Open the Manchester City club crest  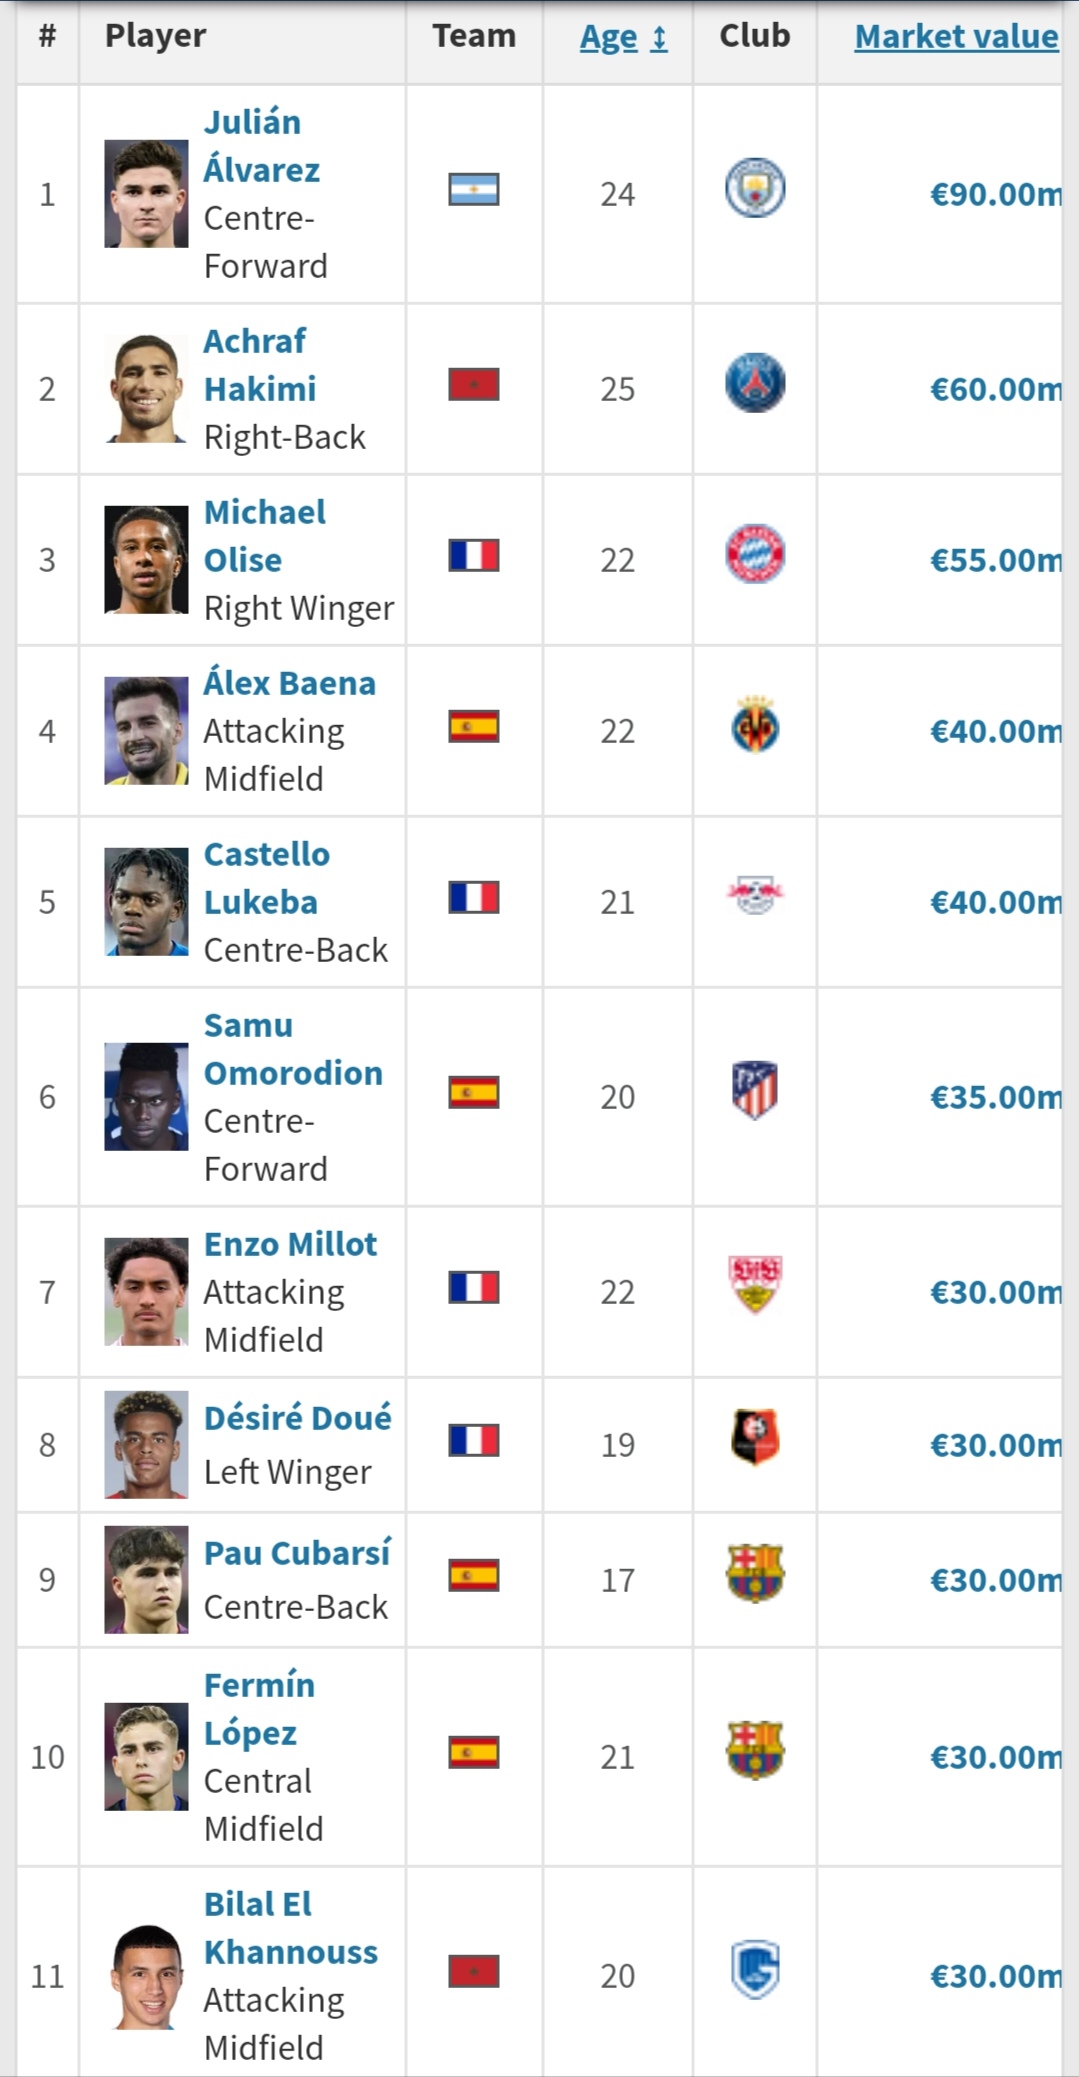pyautogui.click(x=755, y=188)
